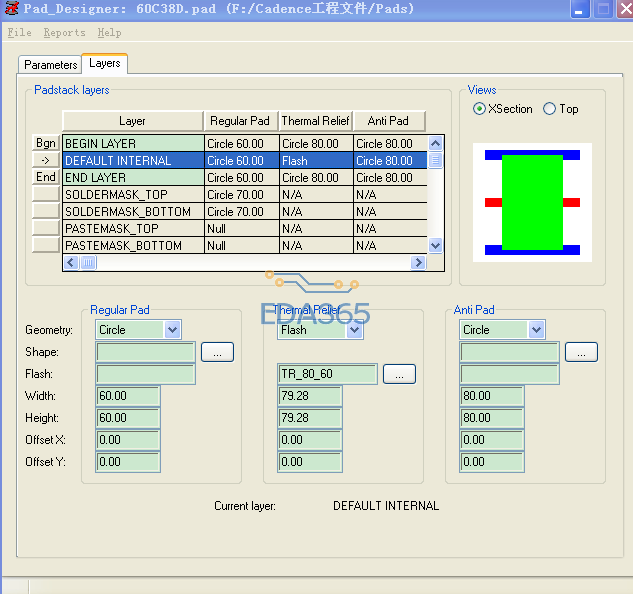Click the Regular Pad Shape input field

[146, 352]
